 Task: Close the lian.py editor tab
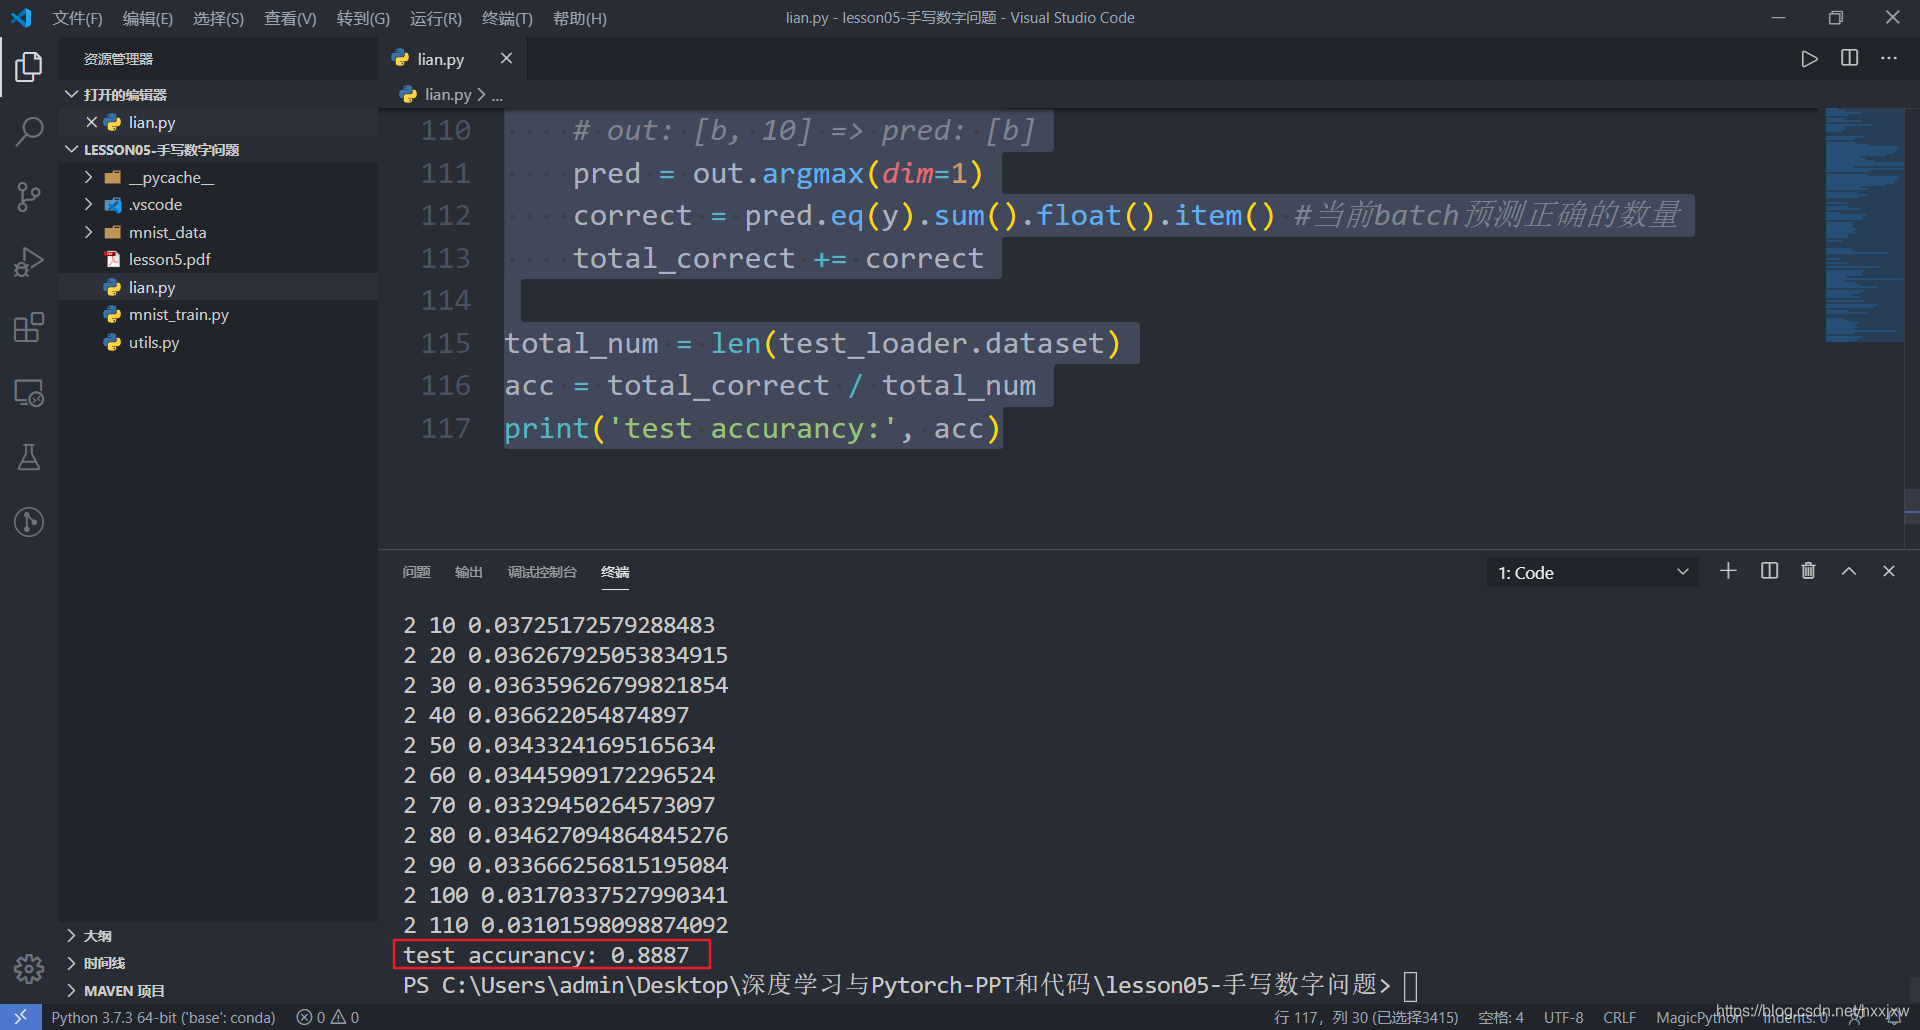click(506, 58)
